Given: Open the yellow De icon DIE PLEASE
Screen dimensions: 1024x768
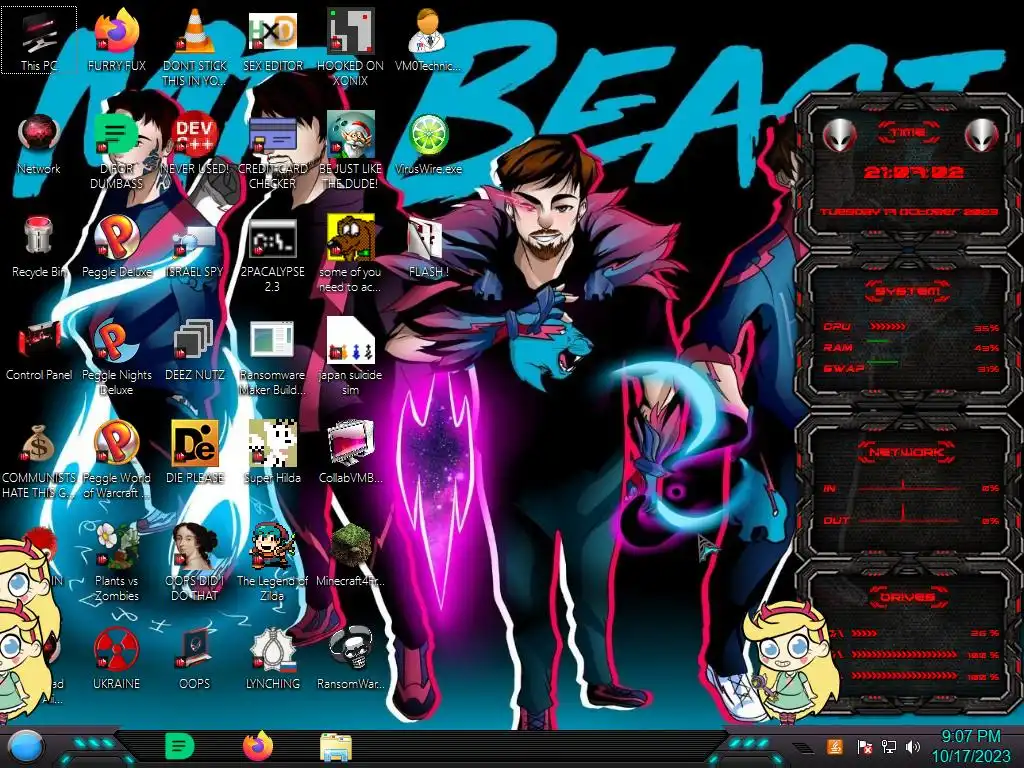Looking at the screenshot, I should tap(195, 453).
